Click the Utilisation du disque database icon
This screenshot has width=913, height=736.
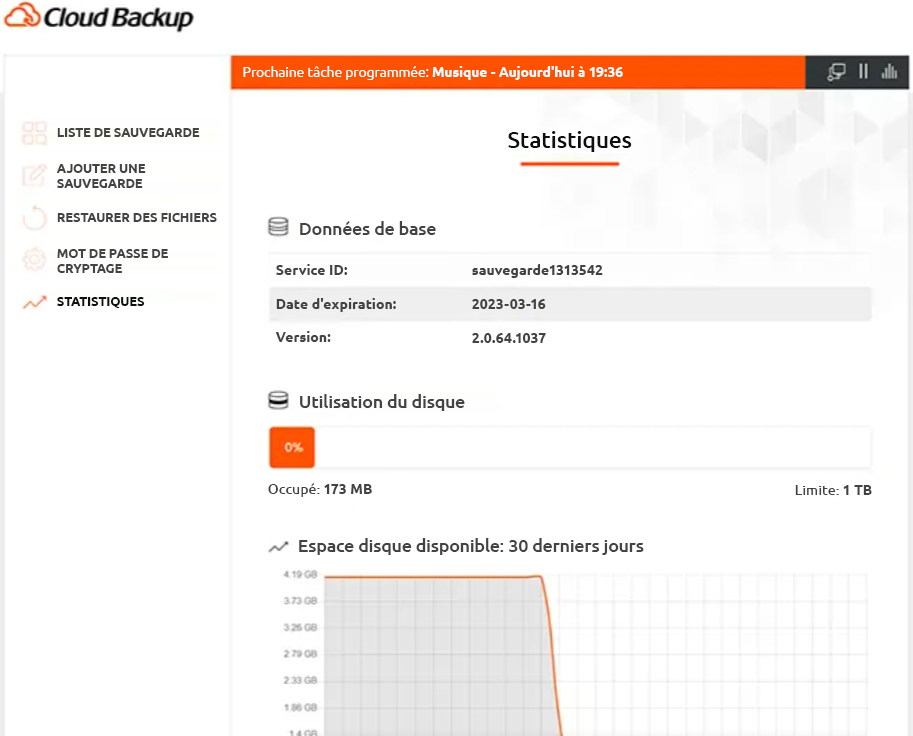pos(278,400)
